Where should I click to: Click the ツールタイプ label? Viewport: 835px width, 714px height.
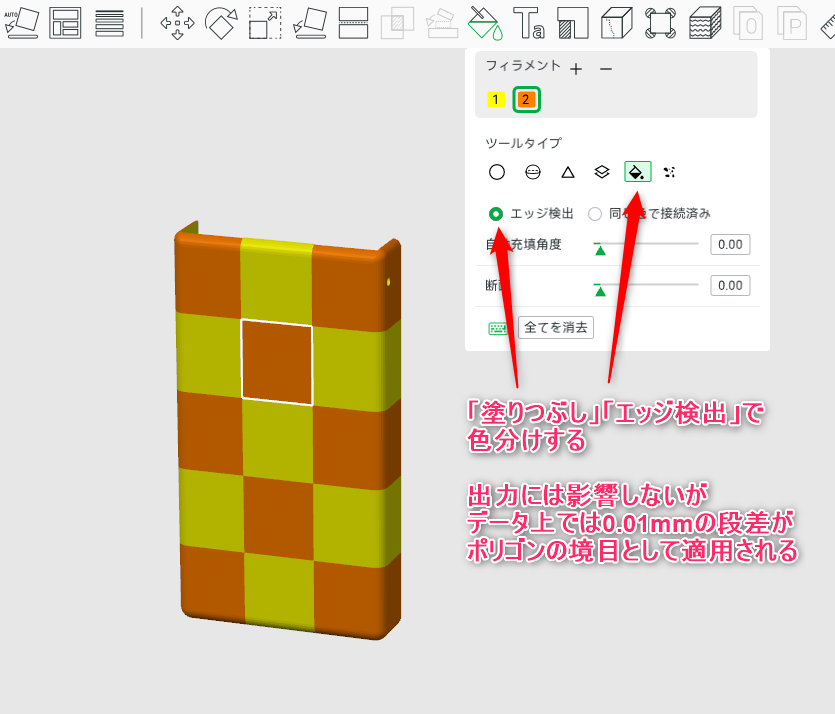pos(523,143)
